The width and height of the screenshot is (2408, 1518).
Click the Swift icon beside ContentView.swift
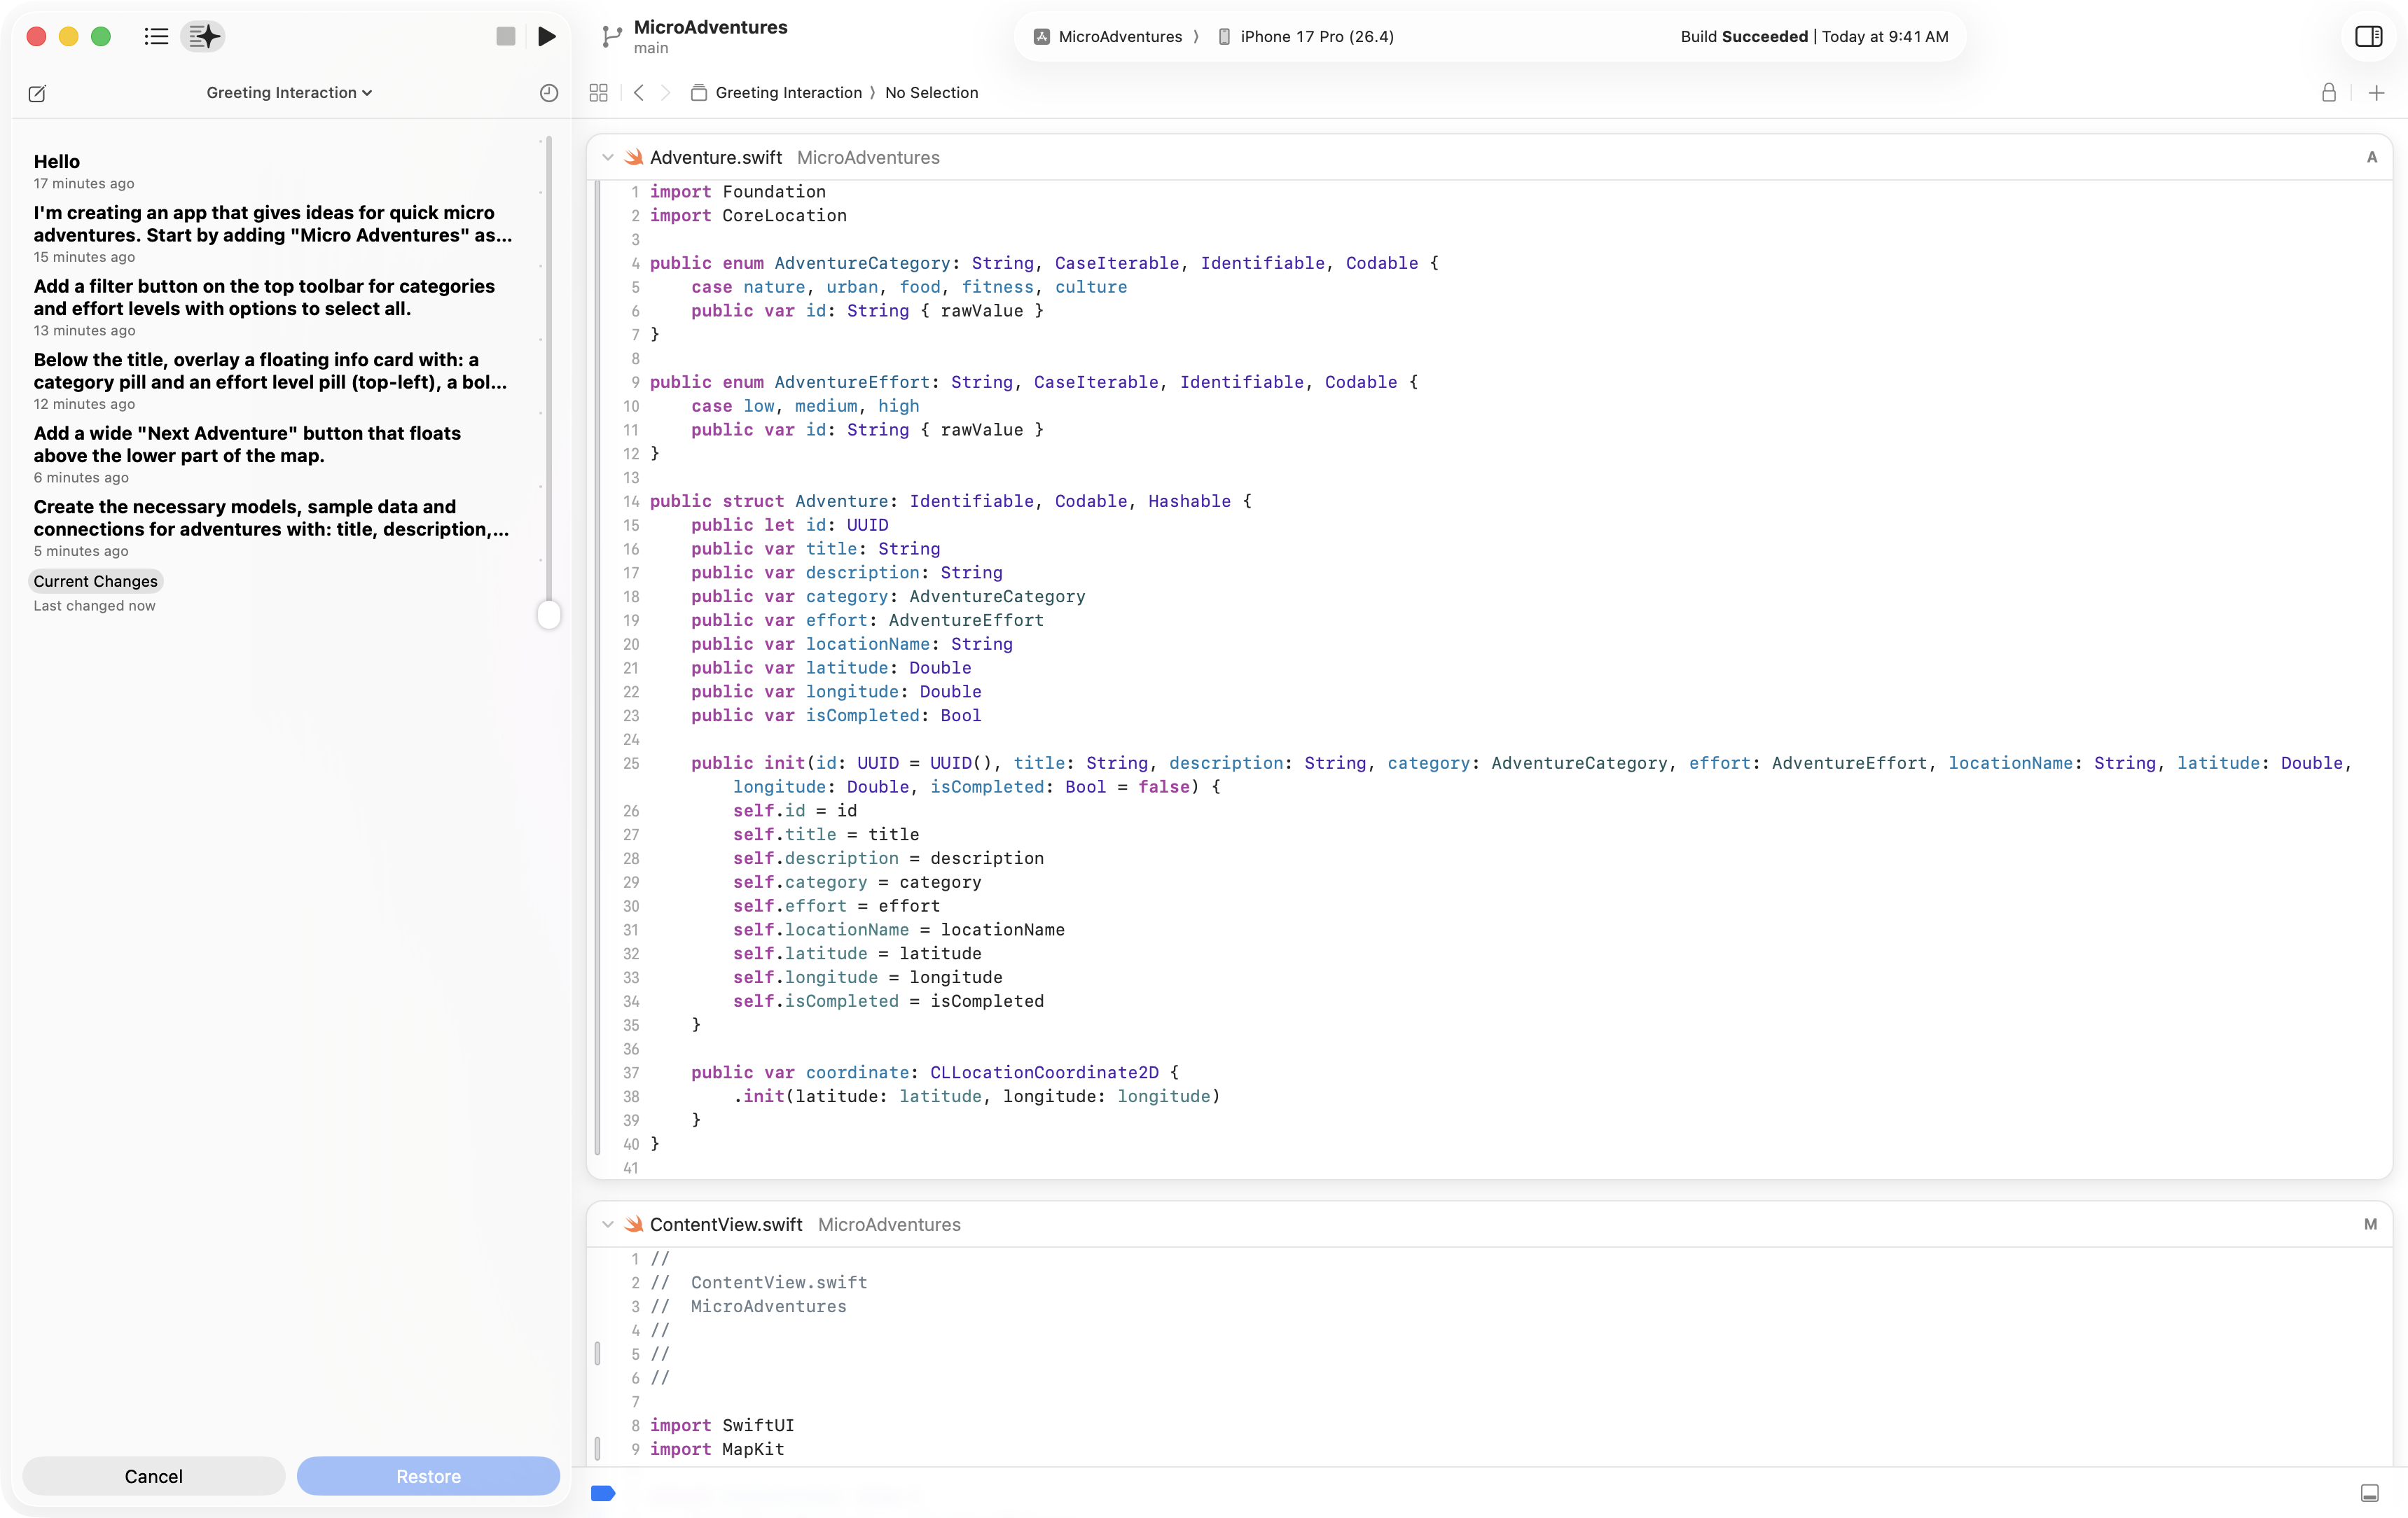pyautogui.click(x=634, y=1225)
